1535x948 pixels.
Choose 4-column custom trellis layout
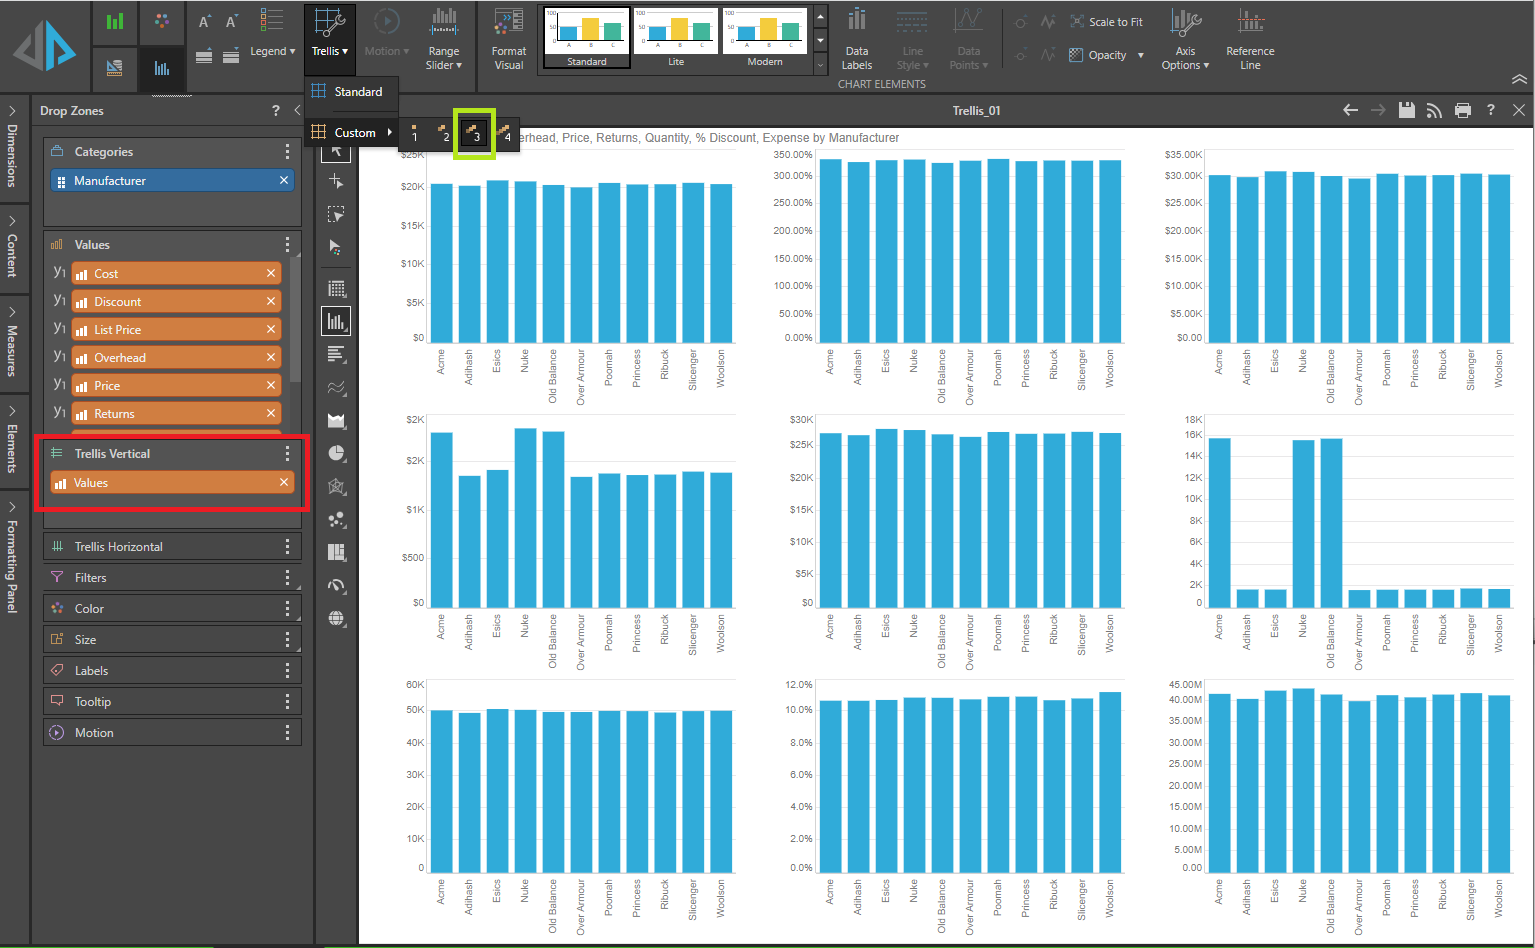[x=504, y=133]
